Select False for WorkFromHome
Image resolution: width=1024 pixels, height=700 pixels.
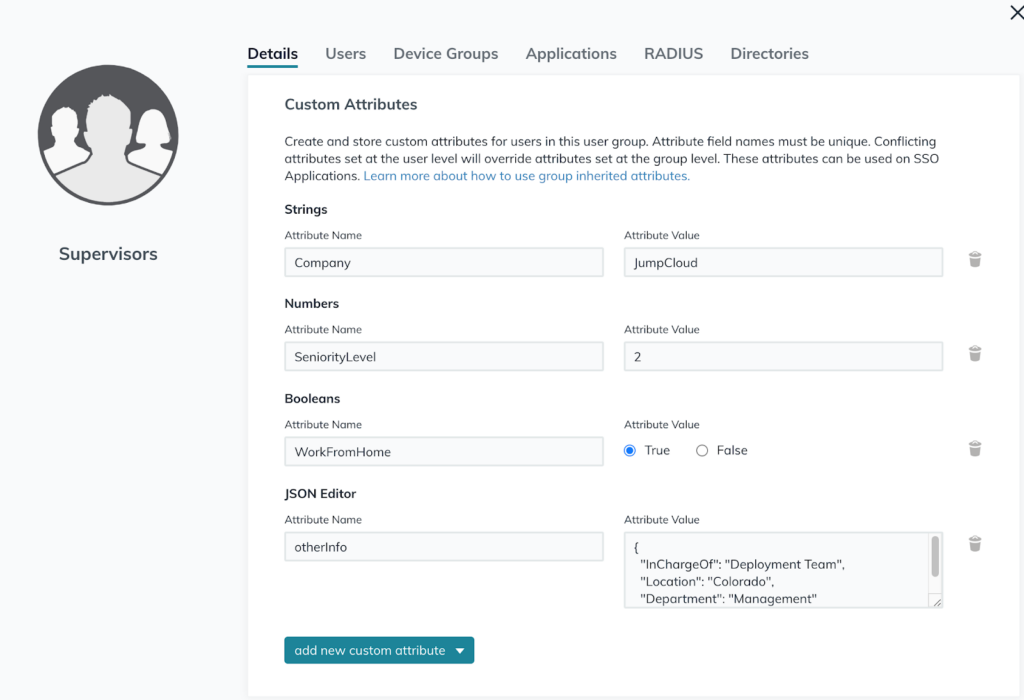(702, 451)
